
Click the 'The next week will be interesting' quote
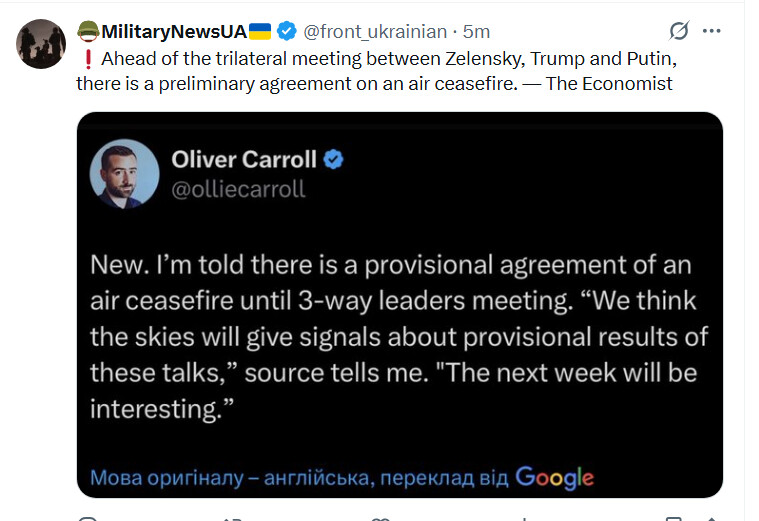(x=393, y=391)
